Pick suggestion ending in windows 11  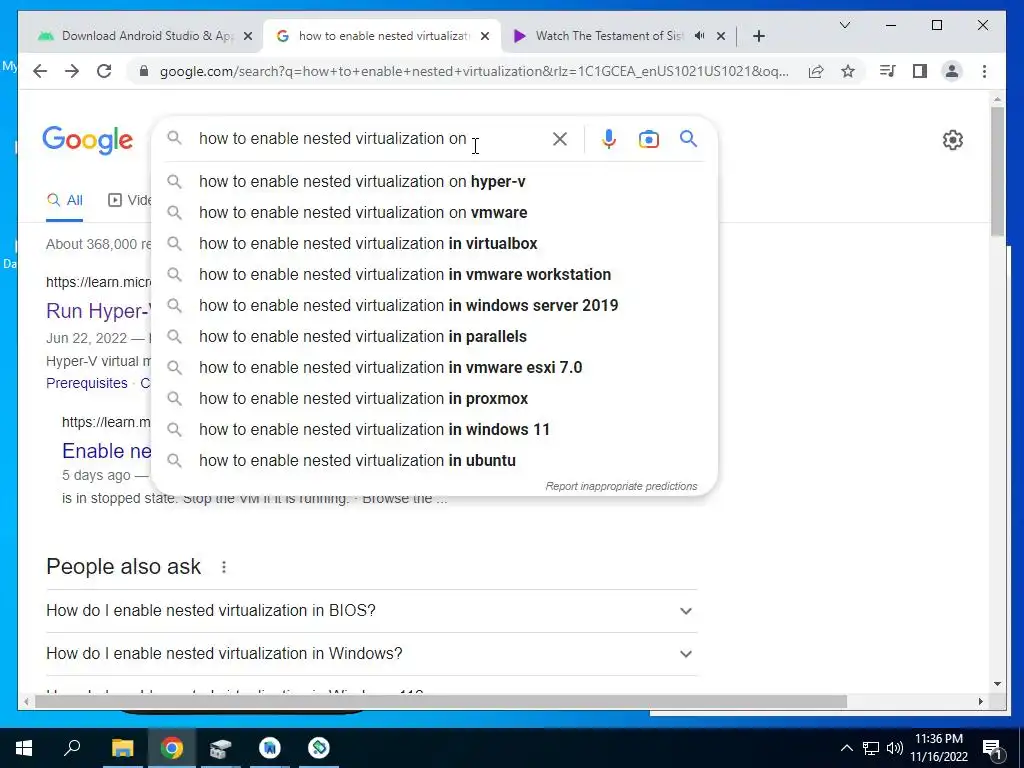(434, 430)
